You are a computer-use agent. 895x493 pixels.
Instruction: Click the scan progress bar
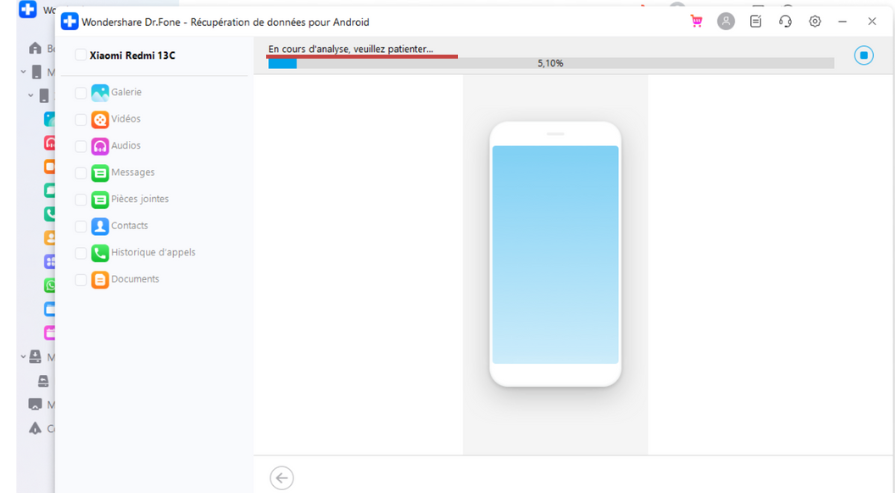click(551, 63)
